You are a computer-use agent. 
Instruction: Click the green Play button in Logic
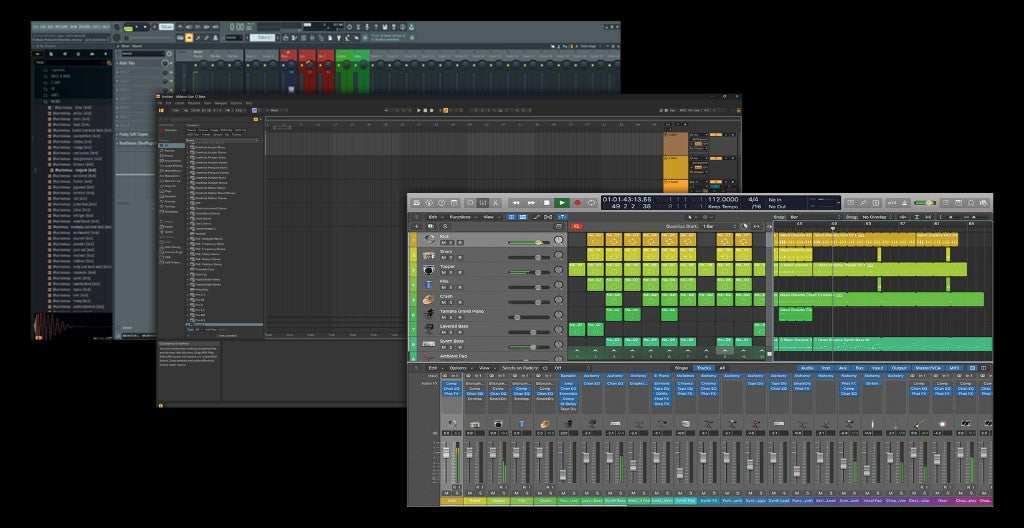click(562, 203)
